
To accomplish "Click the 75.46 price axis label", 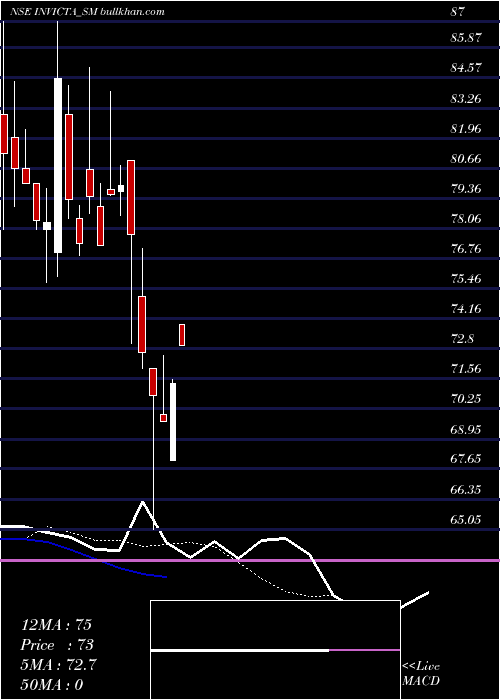I will pyautogui.click(x=466, y=279).
